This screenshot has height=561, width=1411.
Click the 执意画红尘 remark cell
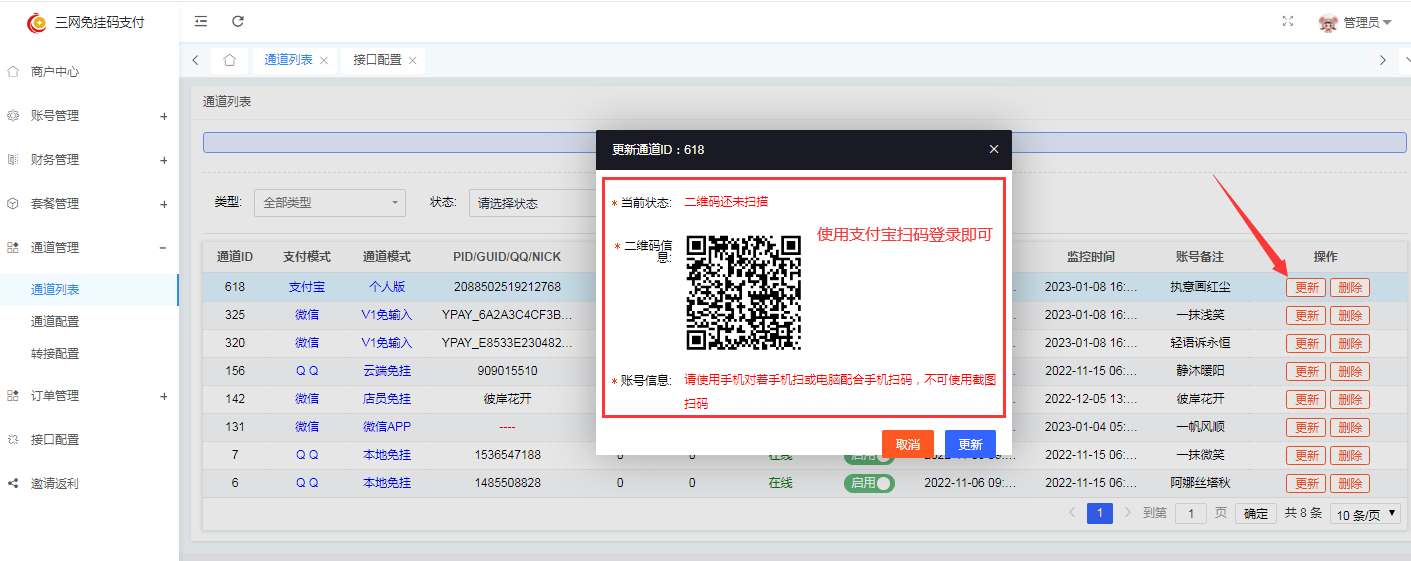click(1200, 287)
